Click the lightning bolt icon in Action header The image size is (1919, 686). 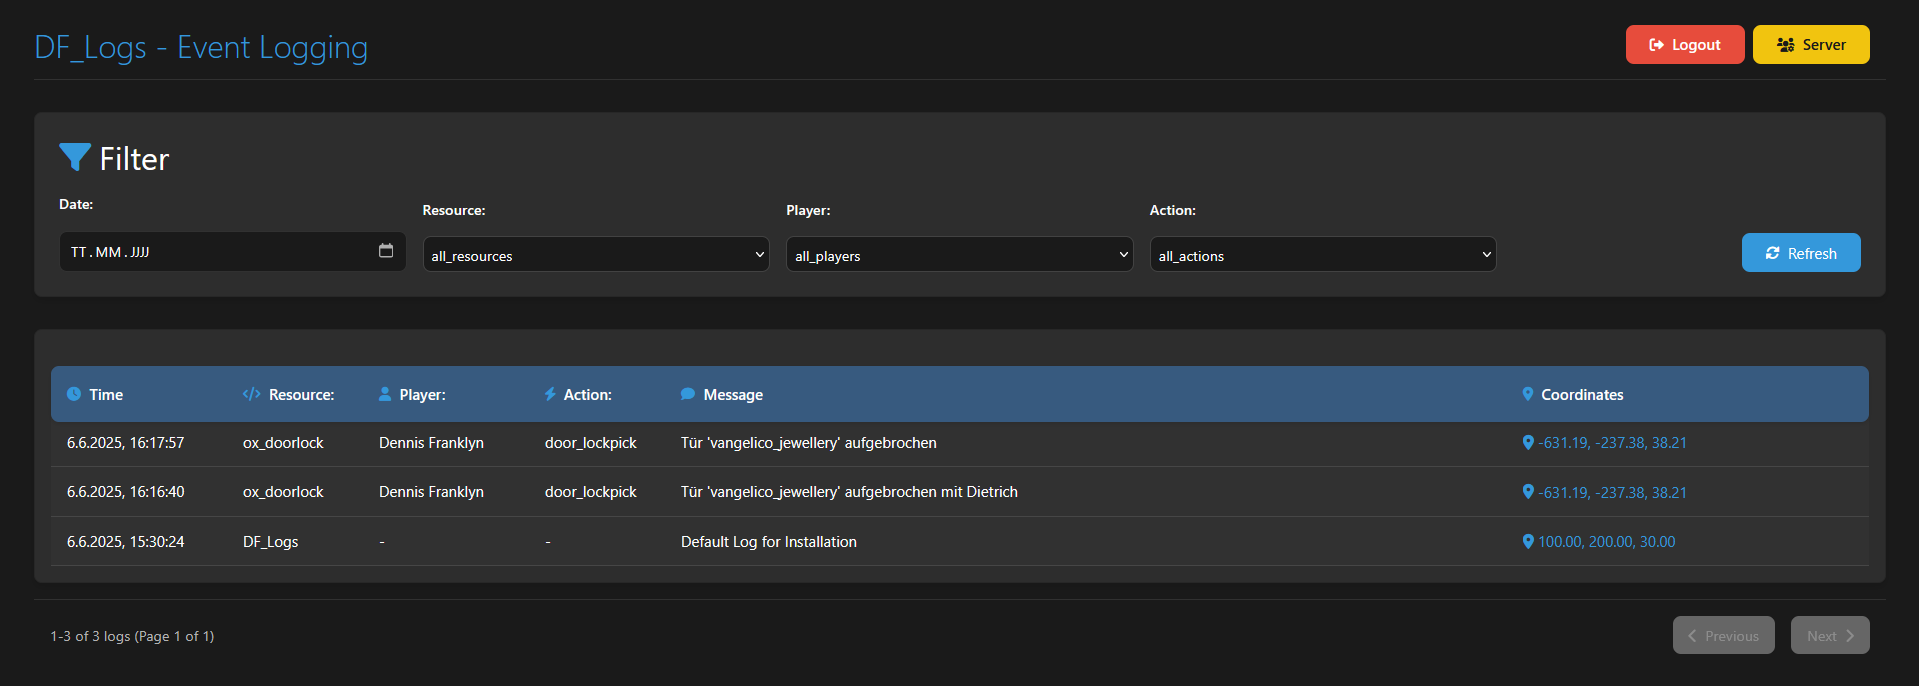click(x=550, y=394)
